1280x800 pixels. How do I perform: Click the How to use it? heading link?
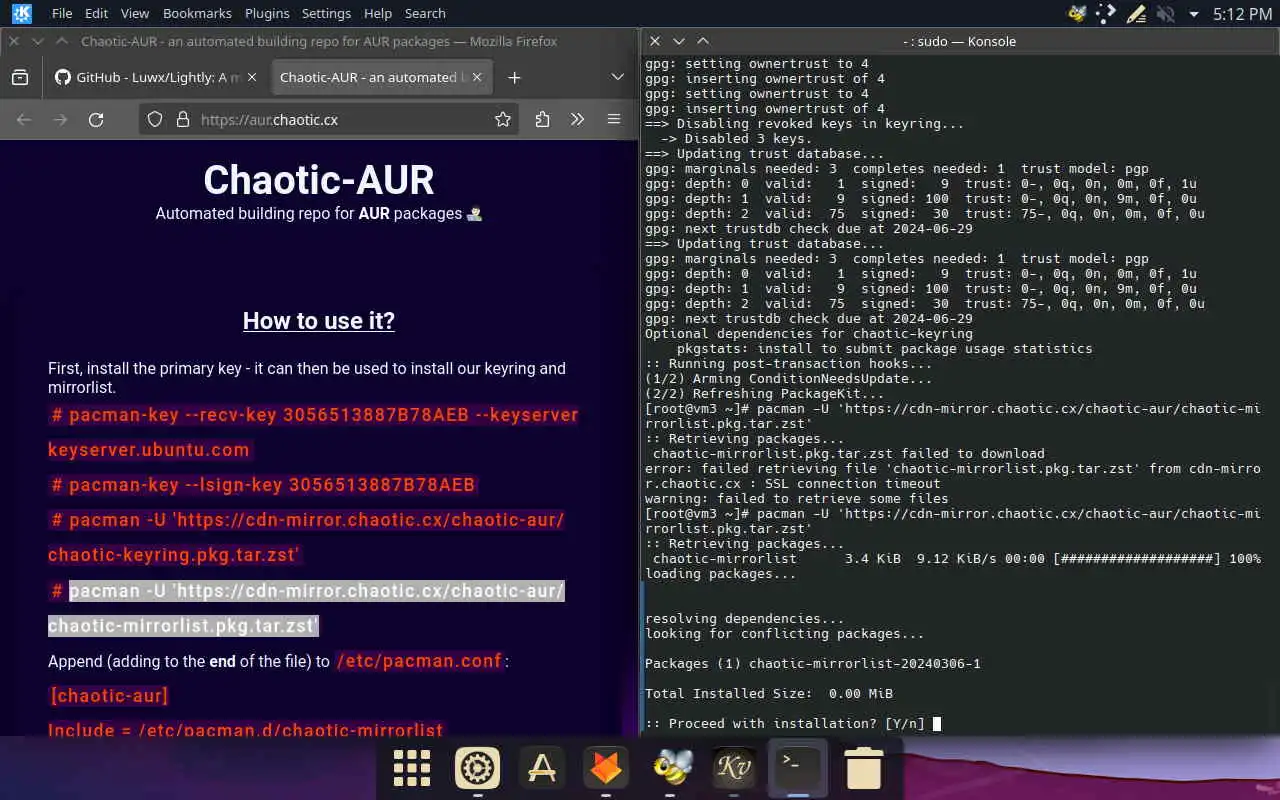click(x=319, y=321)
